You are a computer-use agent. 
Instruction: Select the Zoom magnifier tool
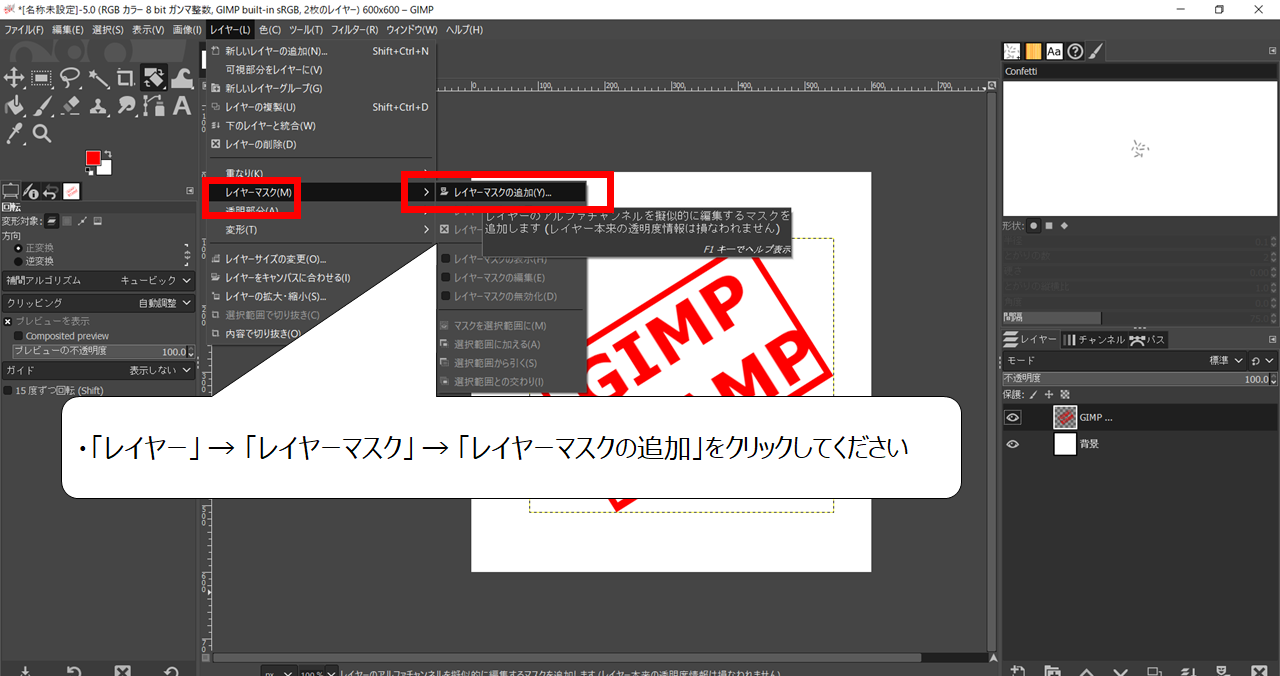click(42, 133)
